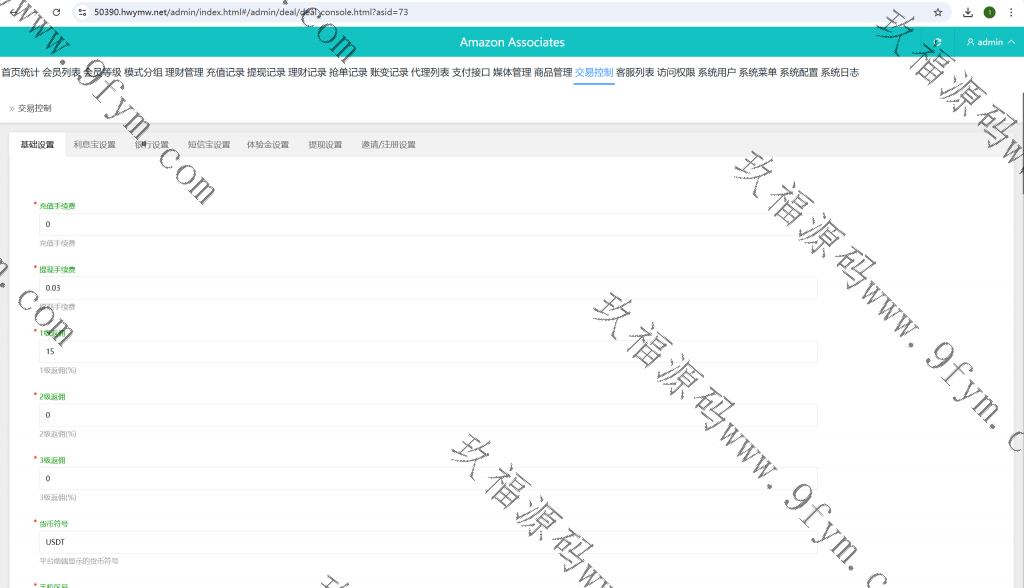This screenshot has height=588, width=1024.
Task: Click the refresh icon in teal header
Action: coord(937,42)
